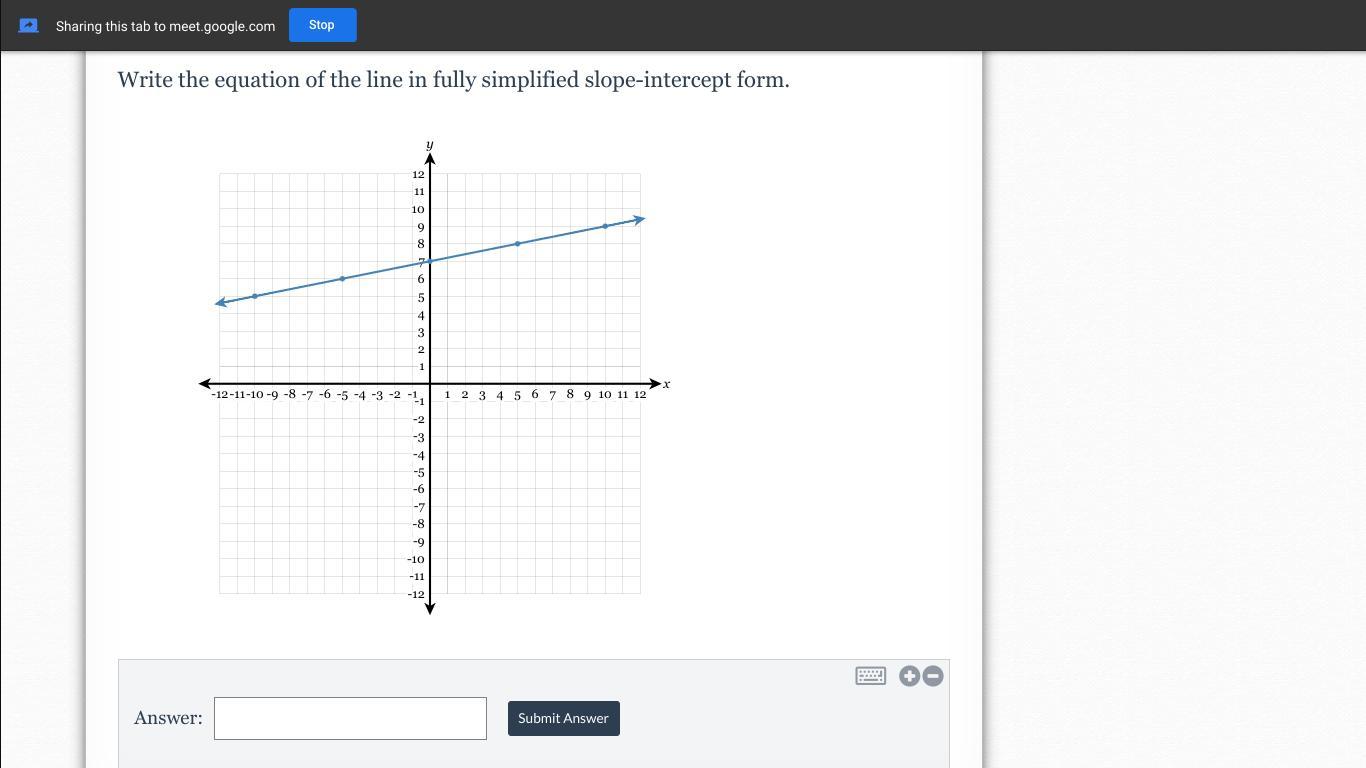Click the question prompt about slope-intercept form

[x=453, y=80]
